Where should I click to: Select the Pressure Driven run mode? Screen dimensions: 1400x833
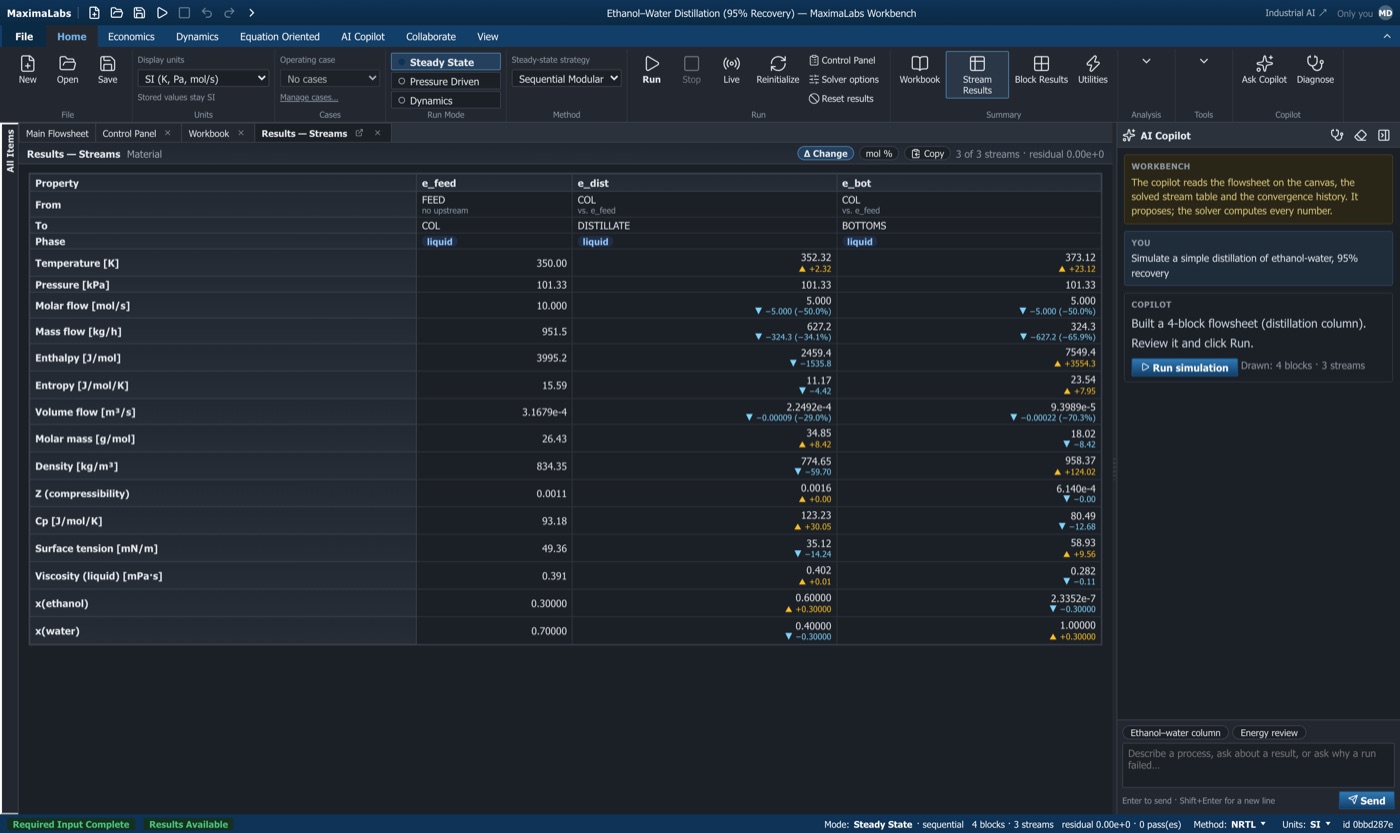[445, 81]
